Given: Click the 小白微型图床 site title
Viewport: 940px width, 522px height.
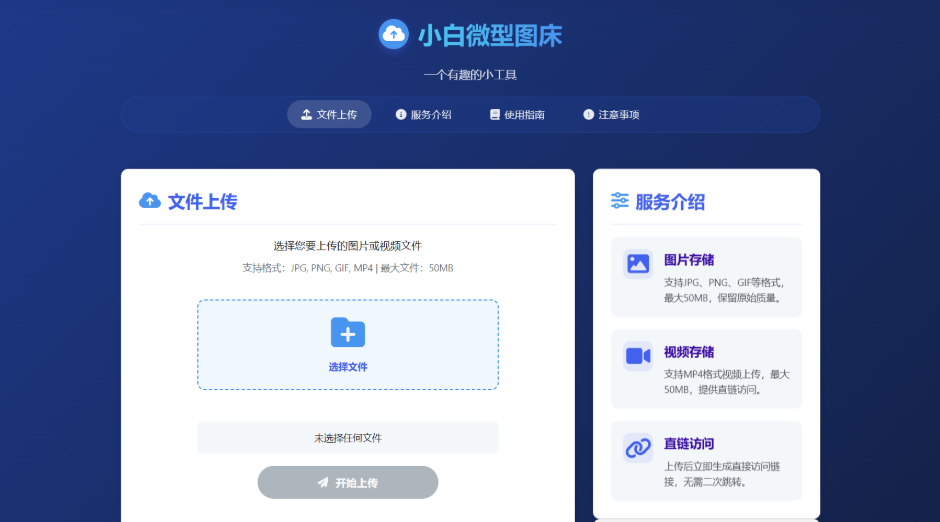Looking at the screenshot, I should 490,36.
